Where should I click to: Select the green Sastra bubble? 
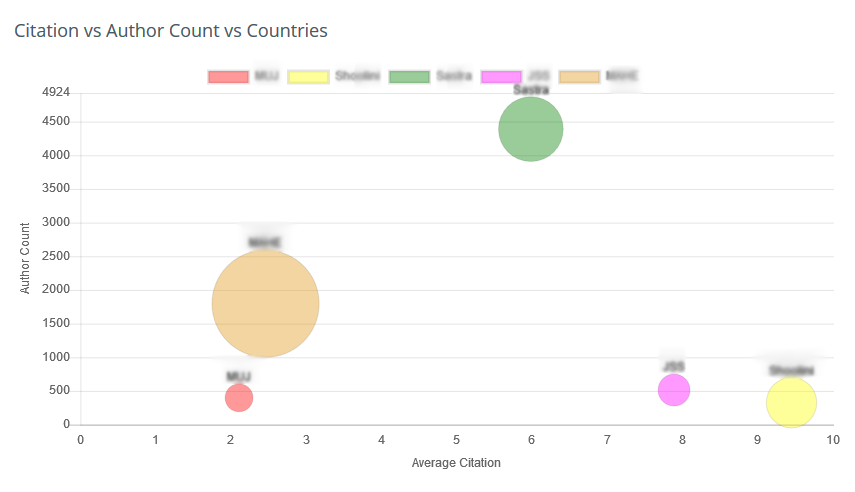pyautogui.click(x=531, y=129)
